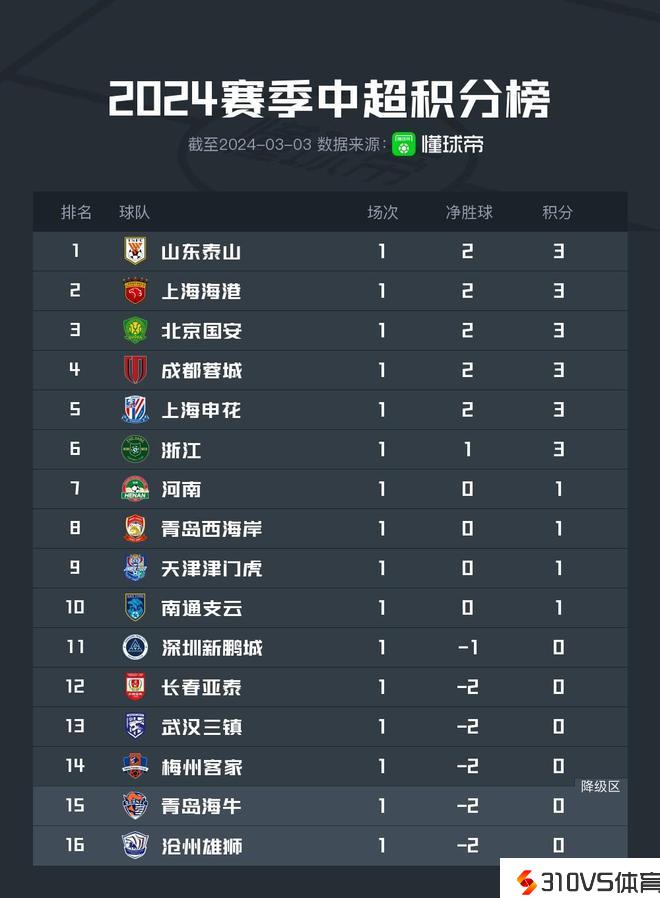Click the Chengdu Rongcheng red crest
660x898 pixels.
[135, 370]
